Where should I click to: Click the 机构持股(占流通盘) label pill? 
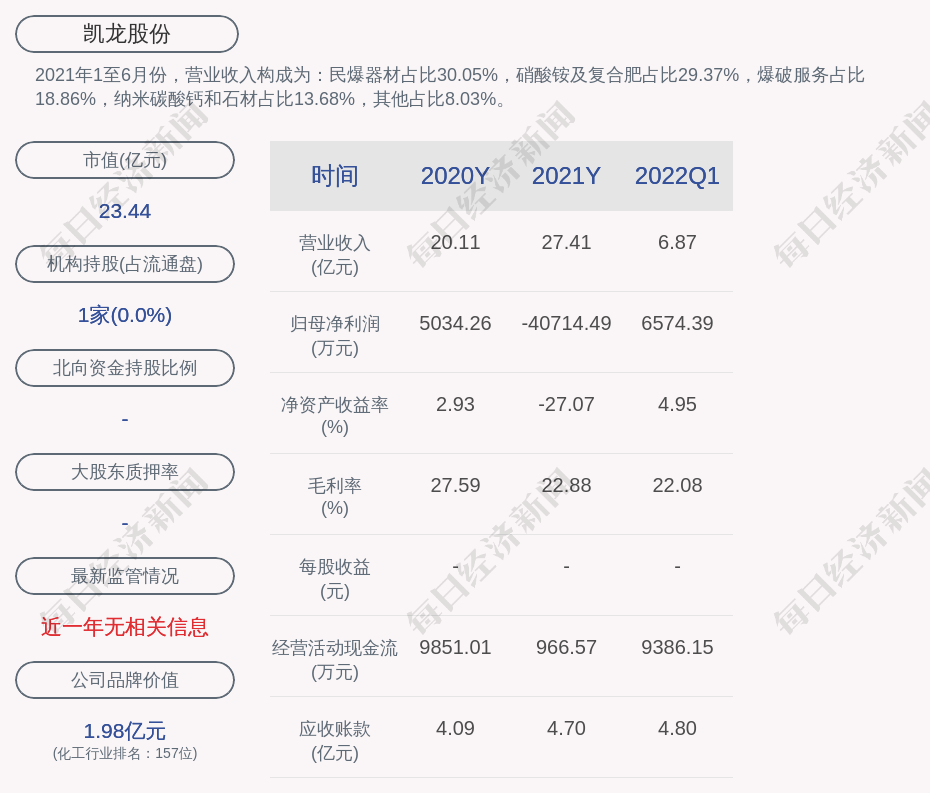125,264
